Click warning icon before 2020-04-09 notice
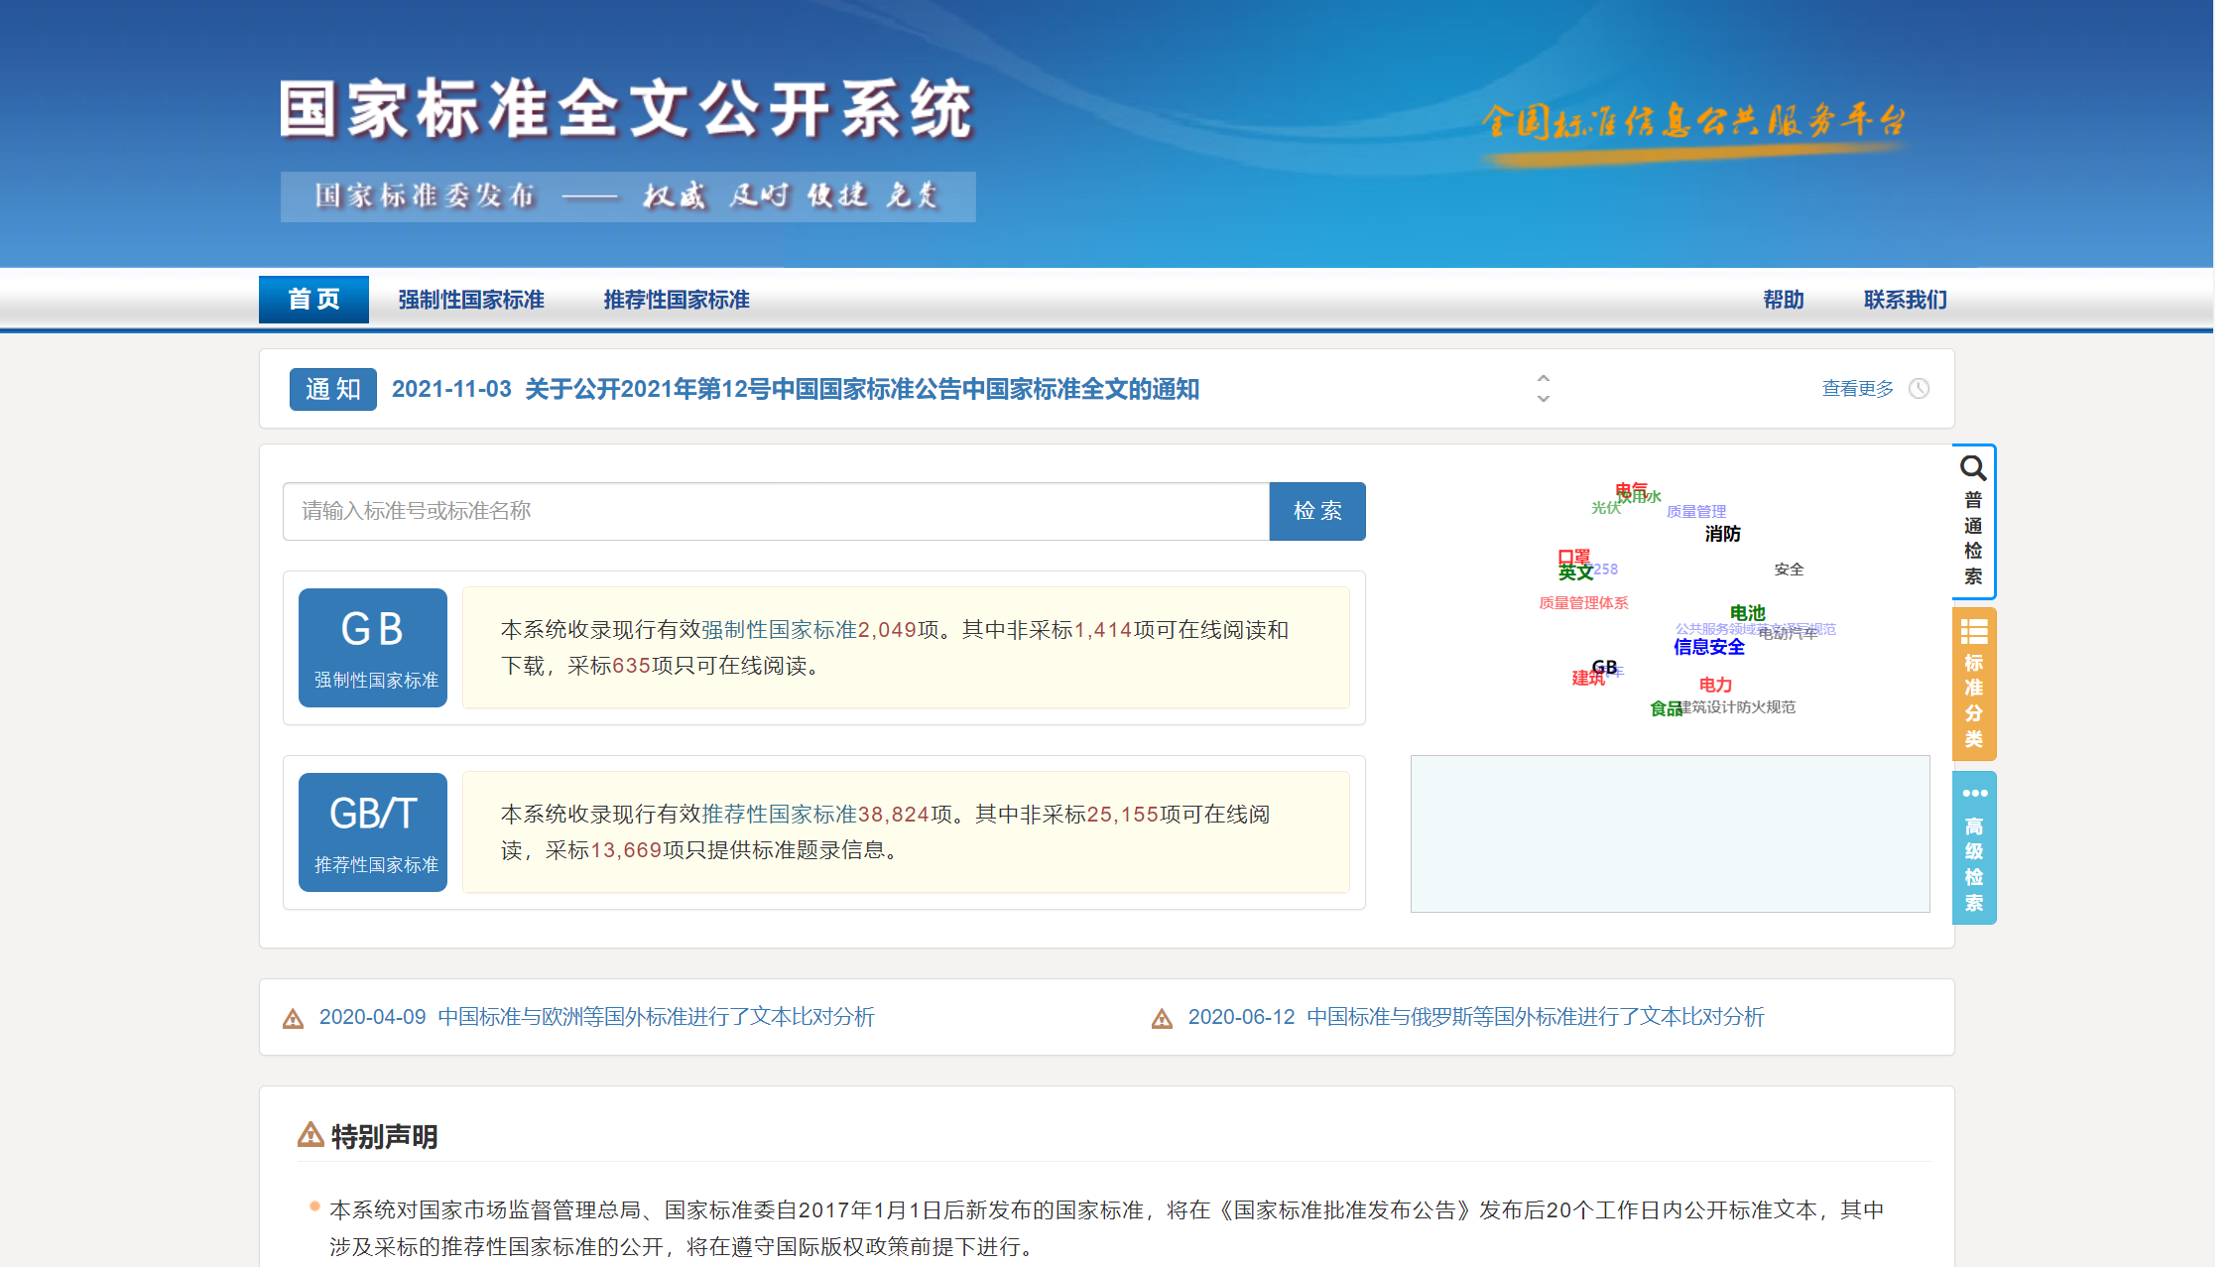 pos(293,1019)
